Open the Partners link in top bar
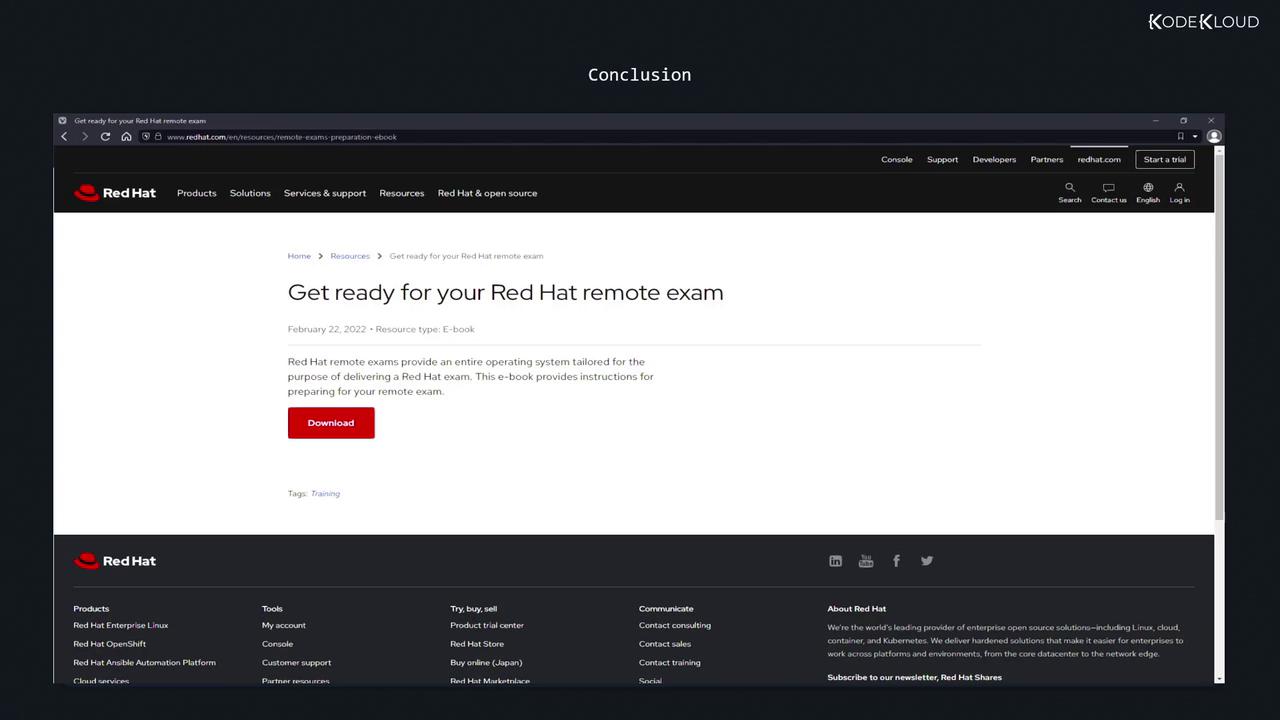1280x720 pixels. (x=1047, y=160)
